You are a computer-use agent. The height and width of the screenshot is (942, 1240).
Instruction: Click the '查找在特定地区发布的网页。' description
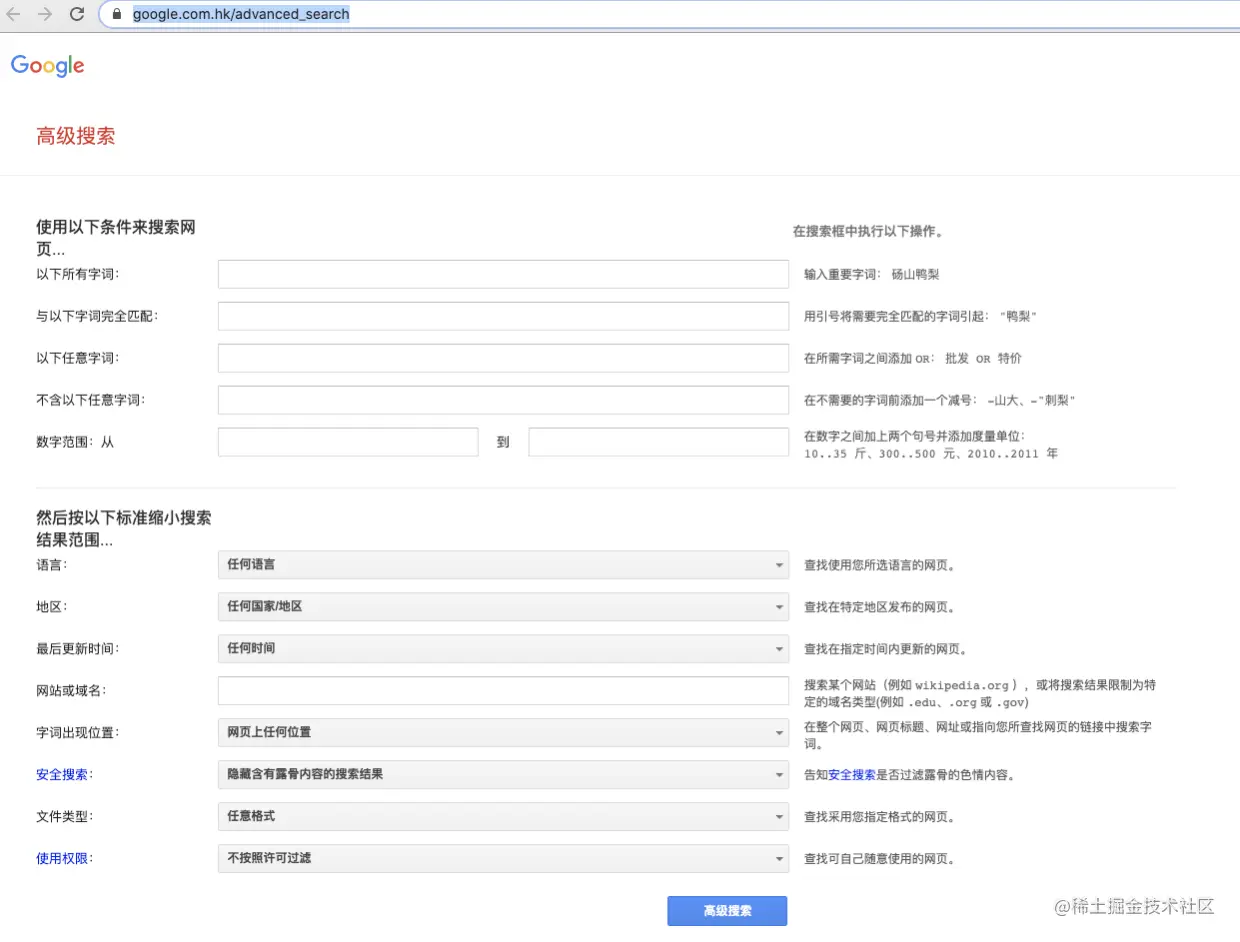(880, 607)
